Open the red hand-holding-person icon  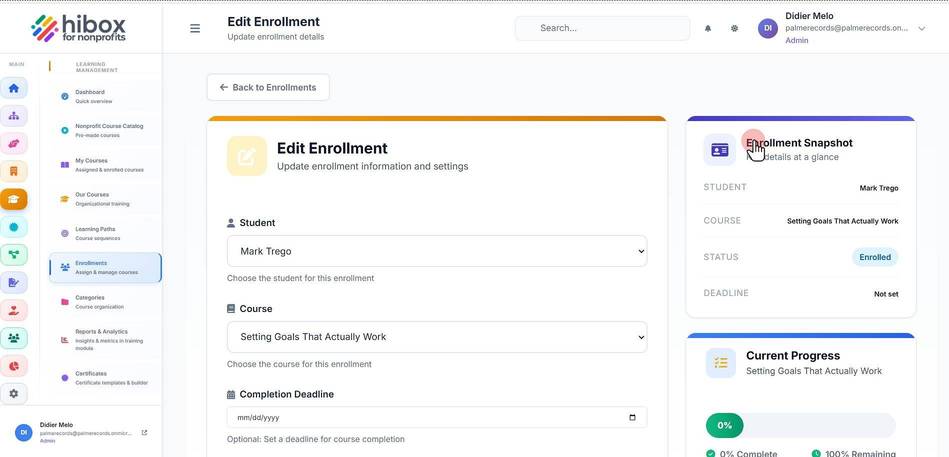click(13, 311)
